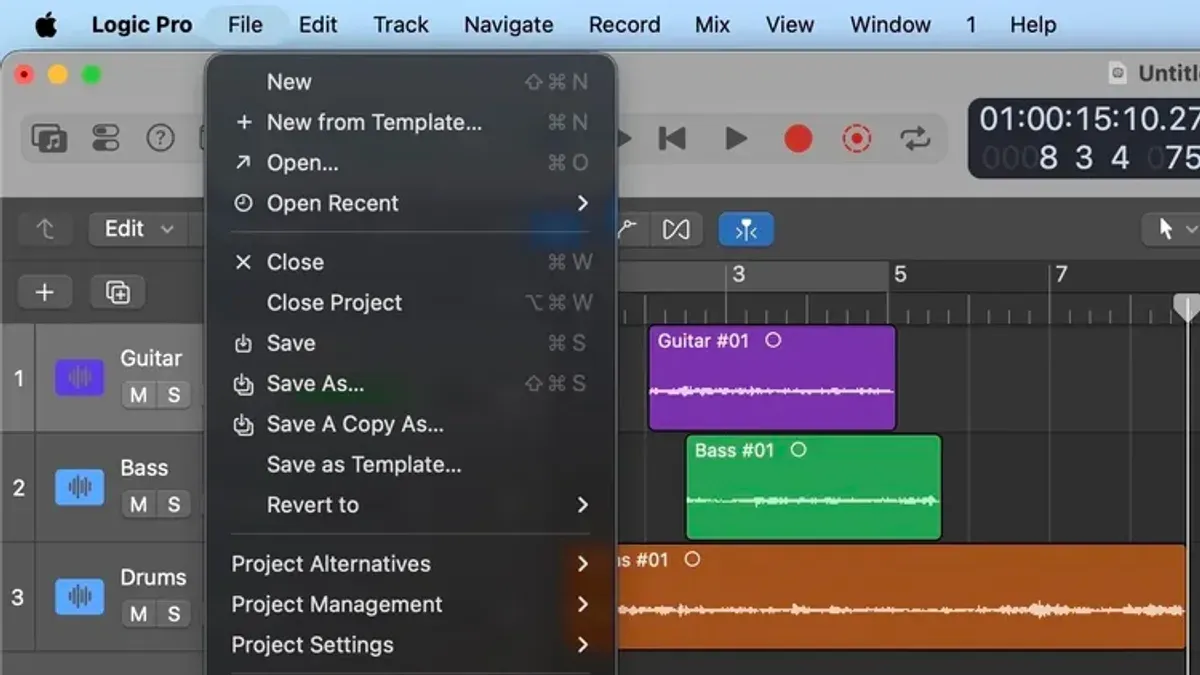Mute the Bass track

point(138,504)
